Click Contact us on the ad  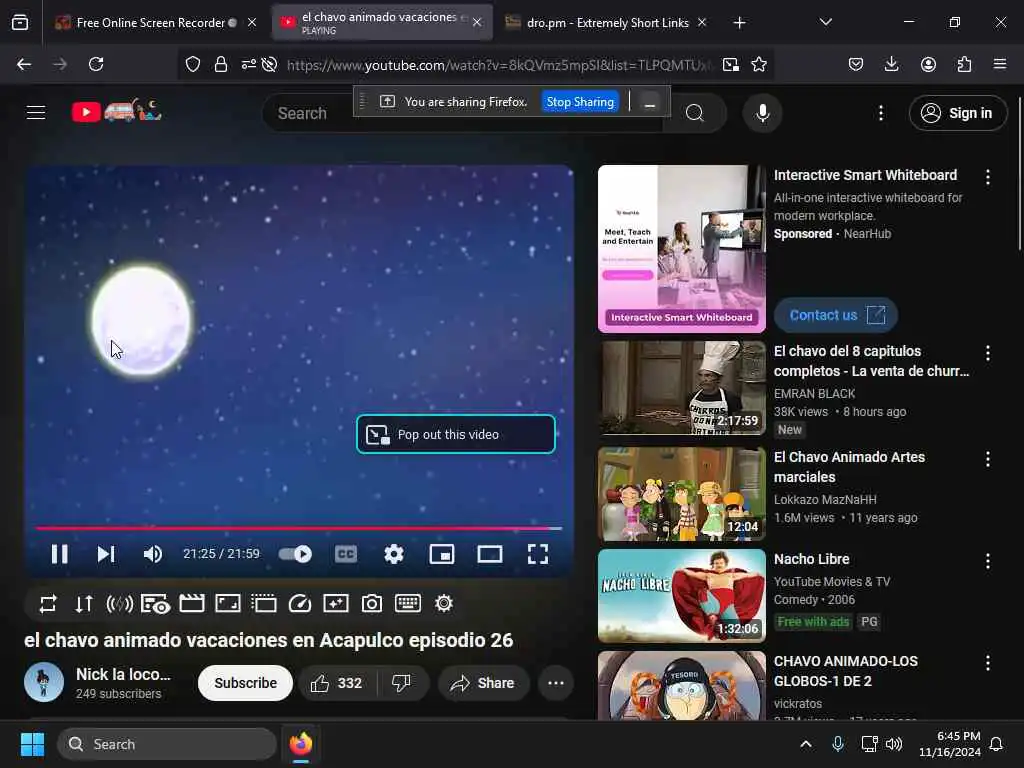coord(836,315)
